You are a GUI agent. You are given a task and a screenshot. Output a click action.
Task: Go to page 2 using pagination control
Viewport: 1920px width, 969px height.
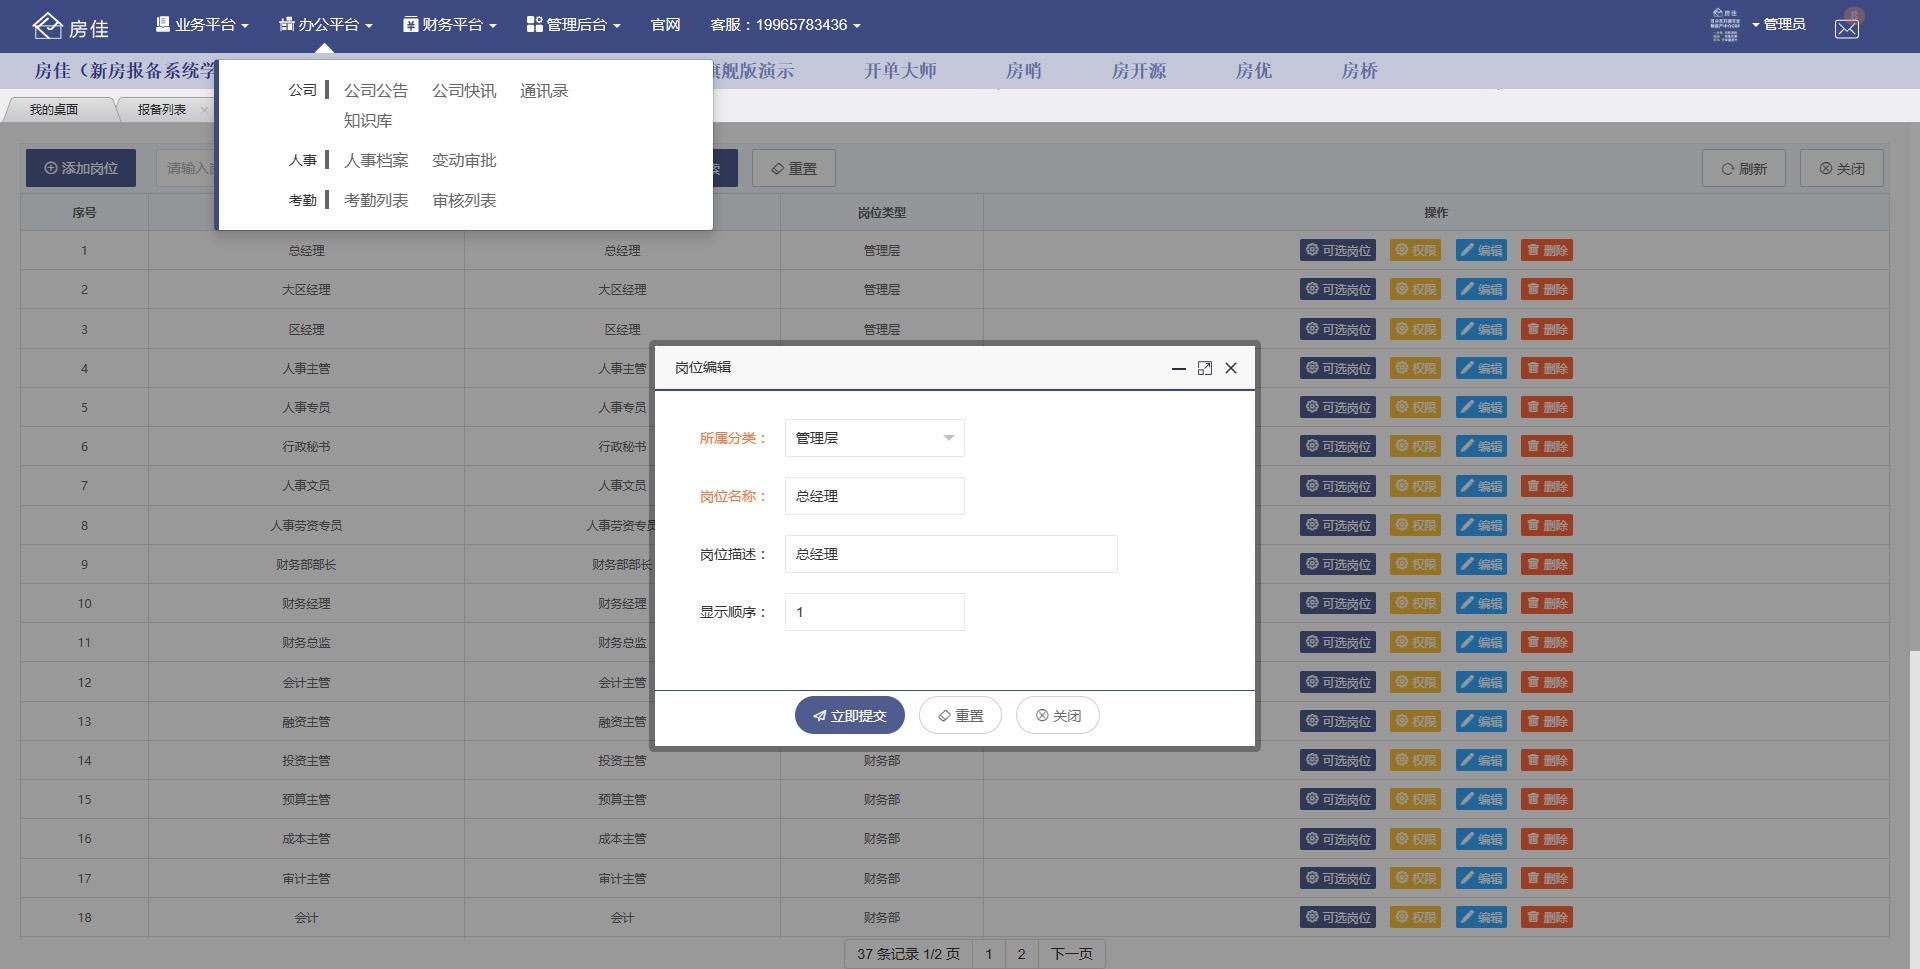1020,954
